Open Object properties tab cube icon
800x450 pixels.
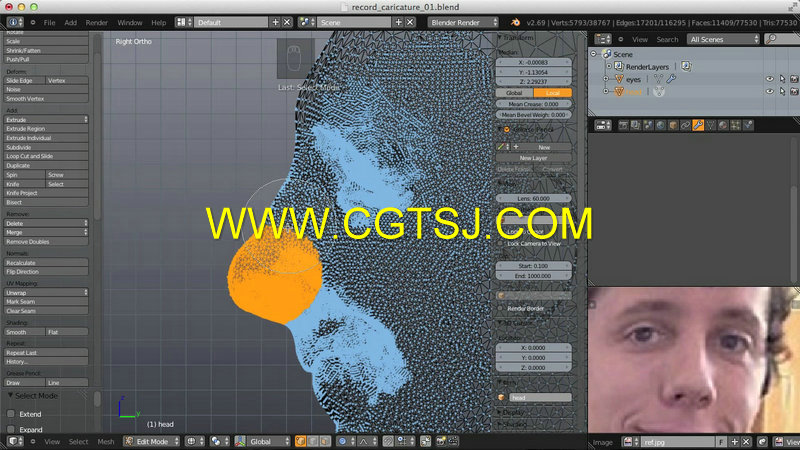(x=673, y=126)
